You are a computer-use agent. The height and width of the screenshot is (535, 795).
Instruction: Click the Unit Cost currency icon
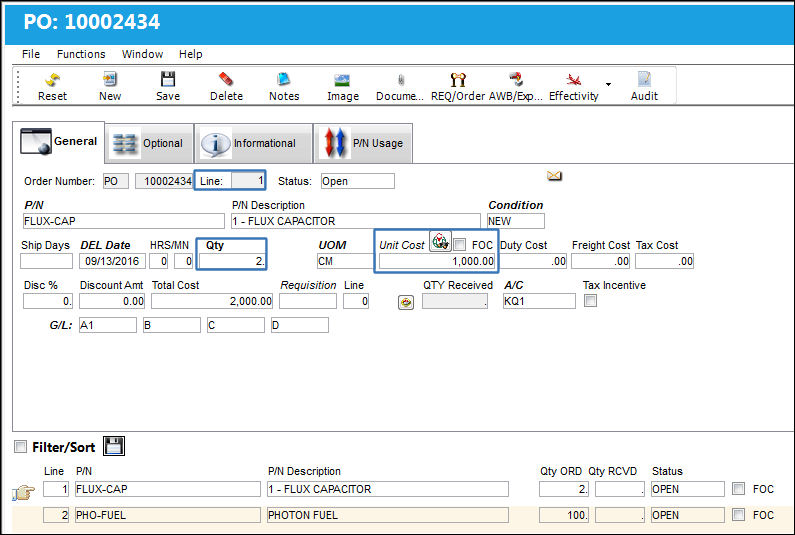click(440, 241)
